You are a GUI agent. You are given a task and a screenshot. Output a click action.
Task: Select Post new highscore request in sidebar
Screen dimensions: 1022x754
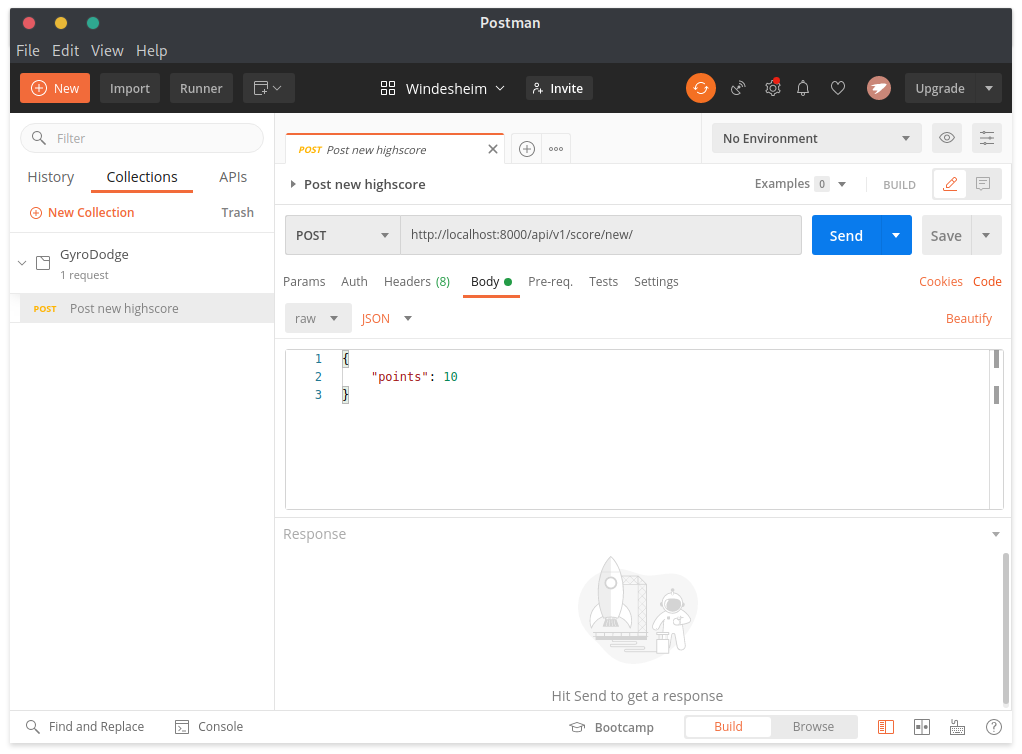coord(142,308)
